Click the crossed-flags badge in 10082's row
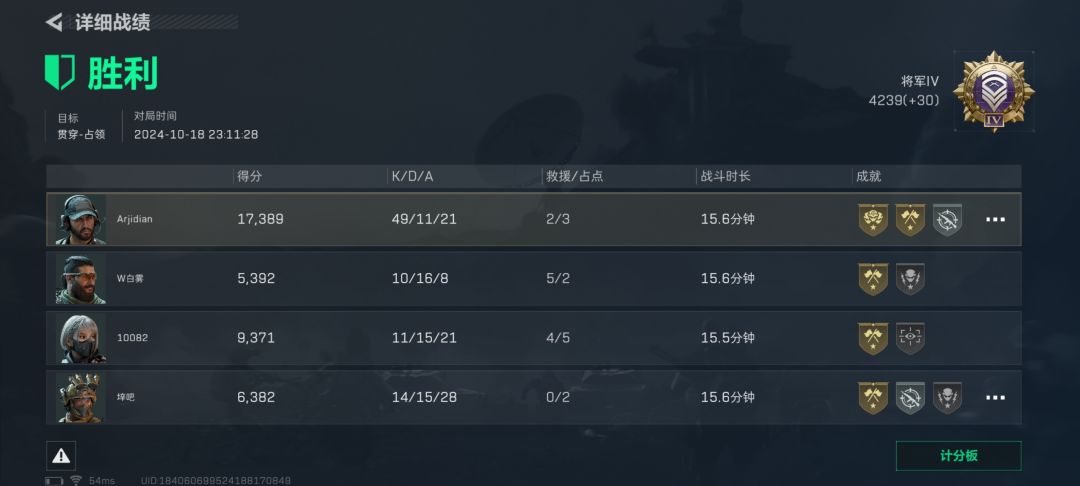The height and width of the screenshot is (486, 1080). (x=873, y=338)
